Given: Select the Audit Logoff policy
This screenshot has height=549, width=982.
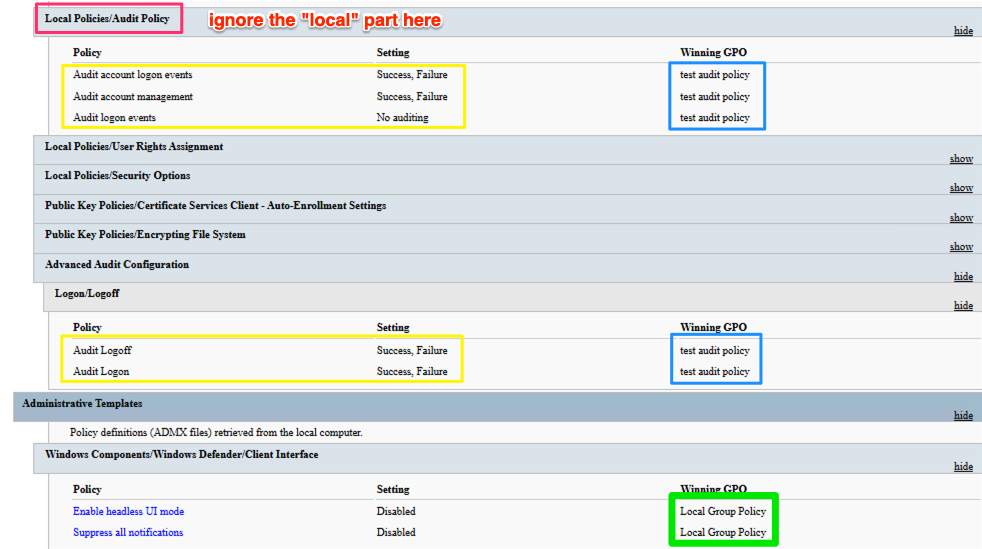Looking at the screenshot, I should pos(102,351).
